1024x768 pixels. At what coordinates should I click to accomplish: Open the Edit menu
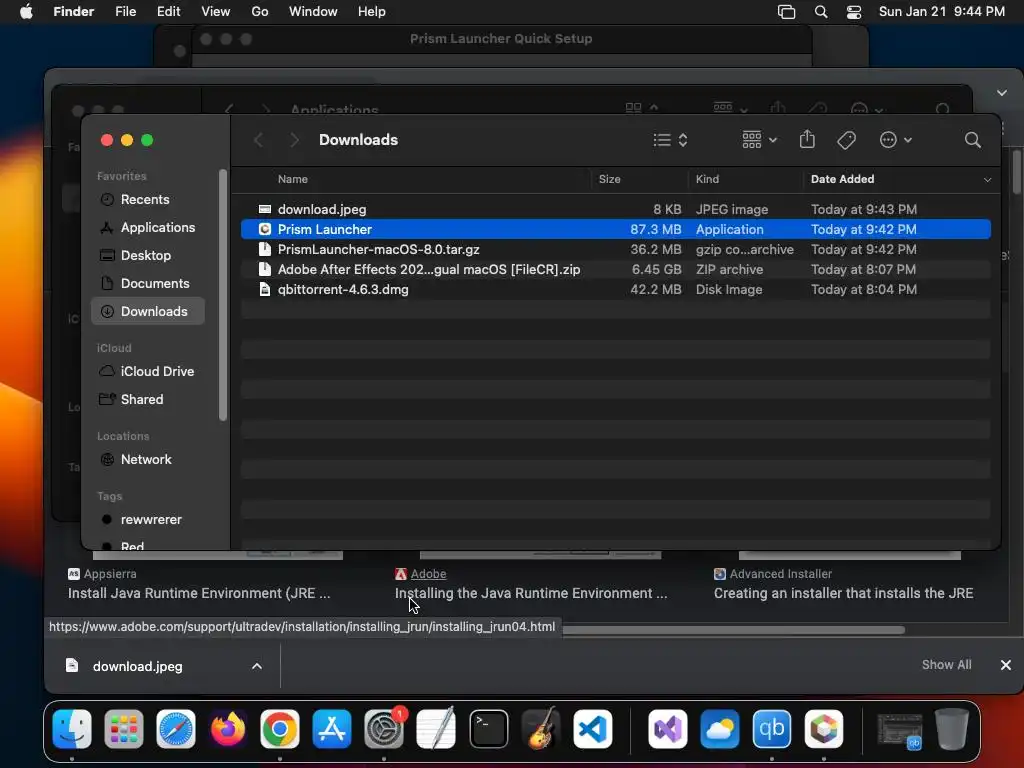[168, 12]
